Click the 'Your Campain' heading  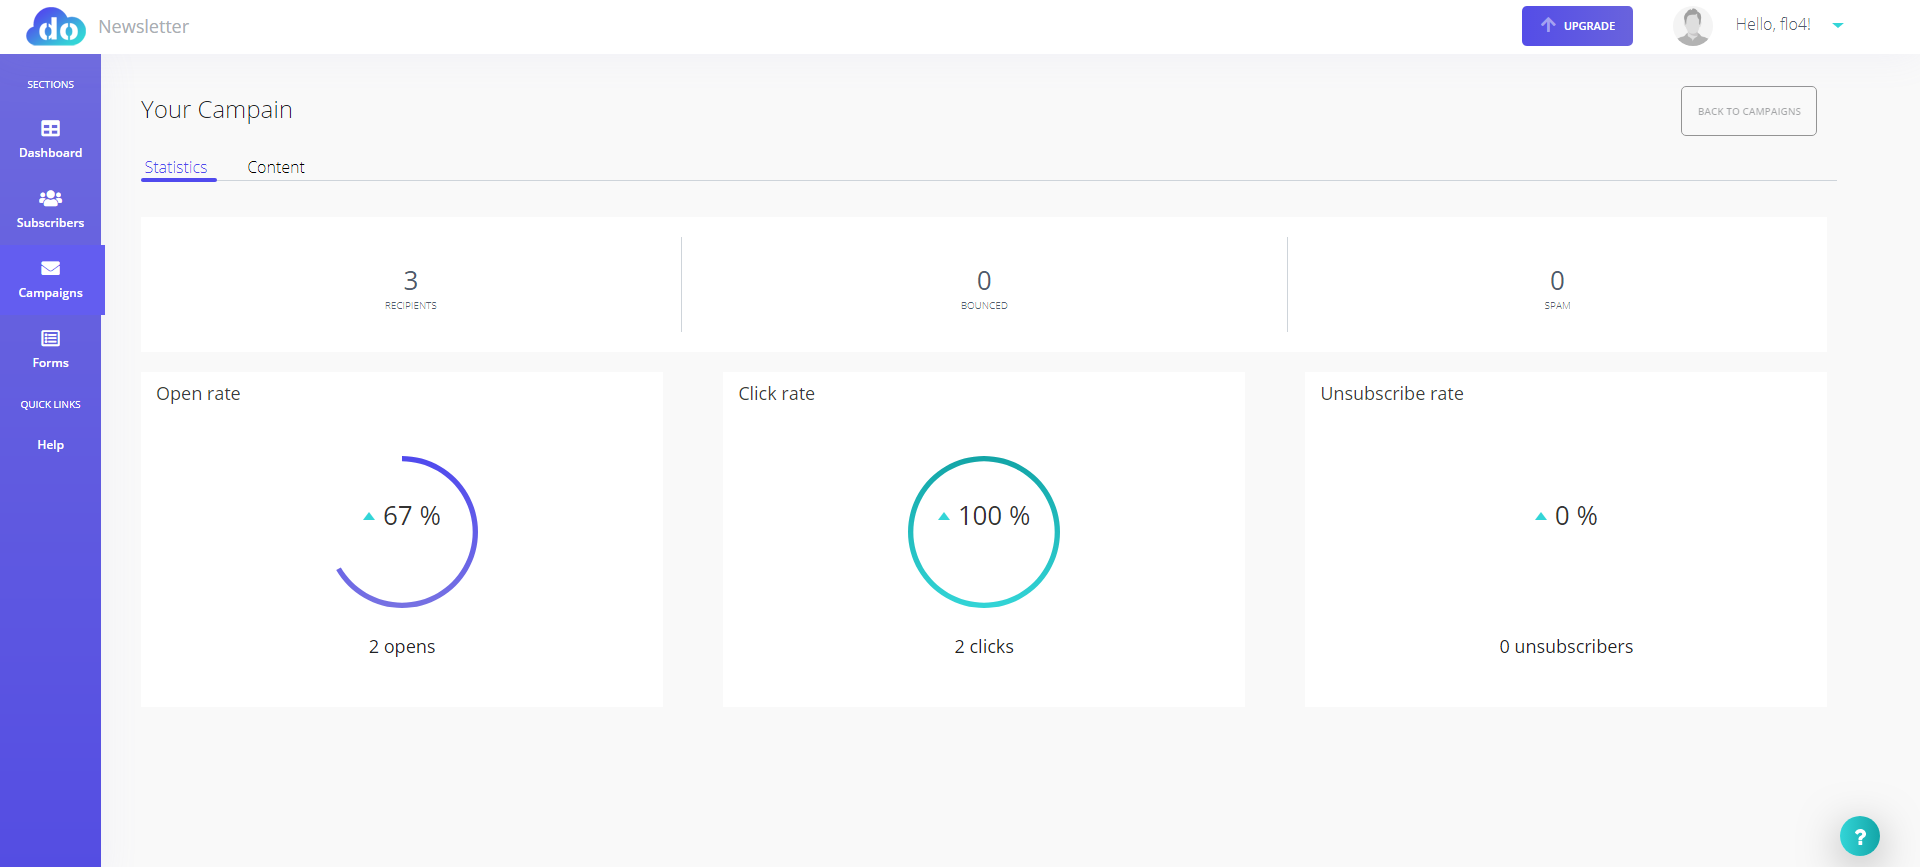[216, 110]
